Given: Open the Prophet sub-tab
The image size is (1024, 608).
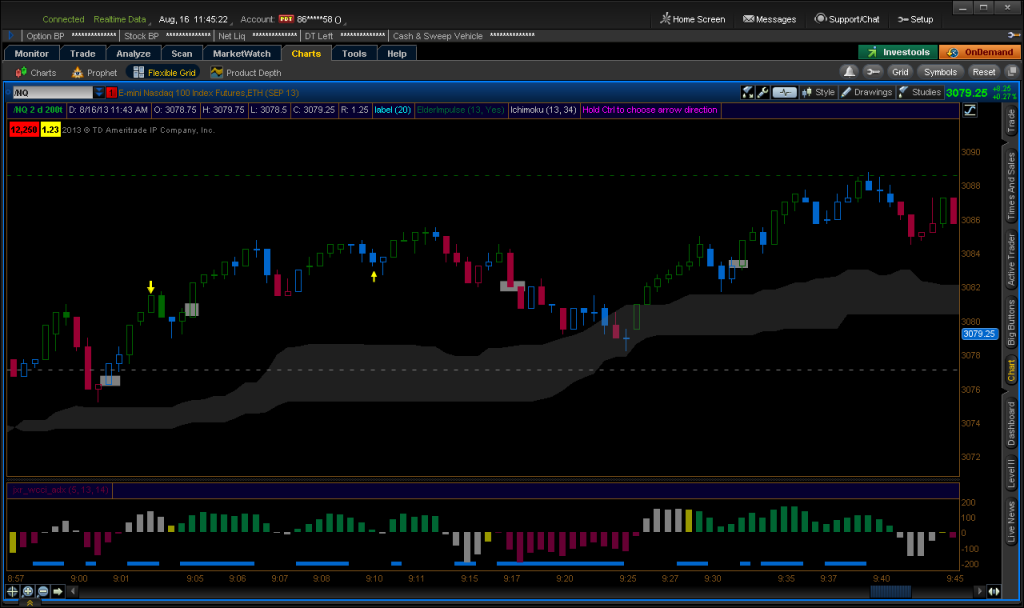Looking at the screenshot, I should click(95, 72).
